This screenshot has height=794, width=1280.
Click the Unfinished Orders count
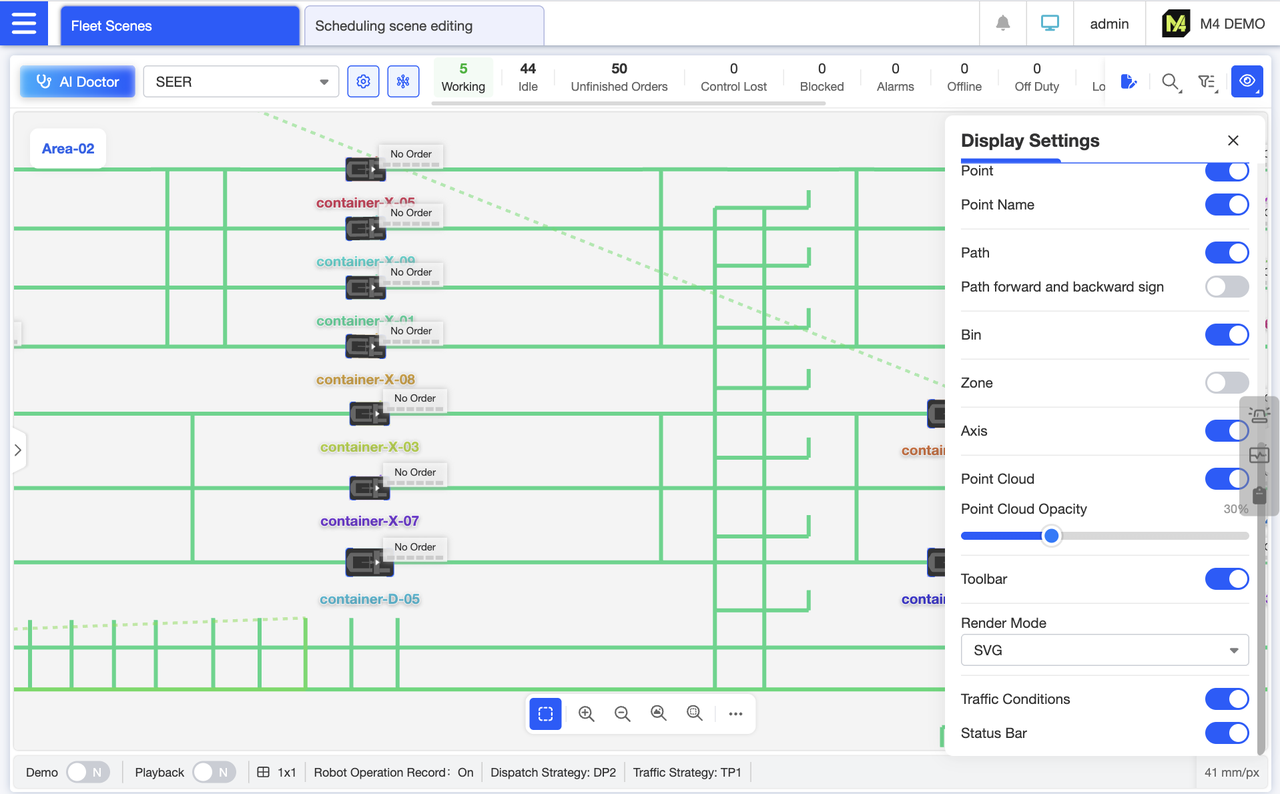(618, 77)
